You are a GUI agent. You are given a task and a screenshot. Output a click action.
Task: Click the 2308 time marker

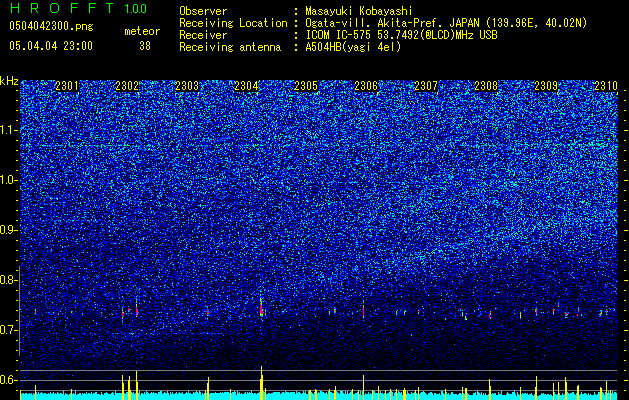pyautogui.click(x=486, y=86)
